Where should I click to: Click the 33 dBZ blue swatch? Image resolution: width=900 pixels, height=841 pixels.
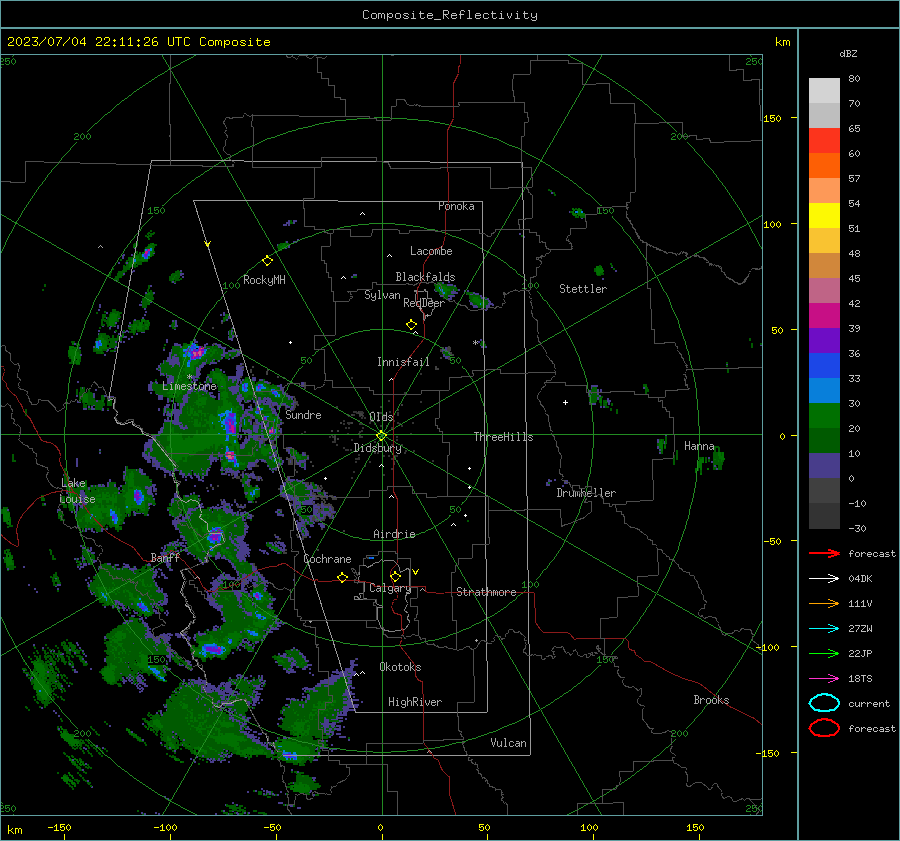tap(824, 365)
